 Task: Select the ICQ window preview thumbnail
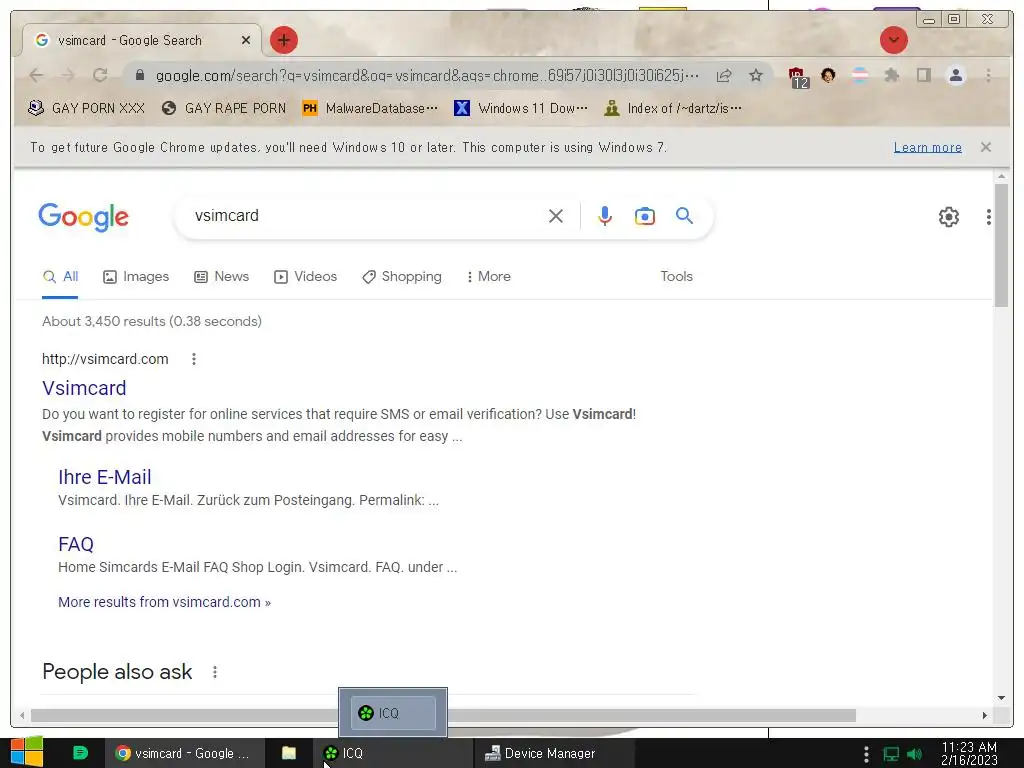tap(393, 712)
